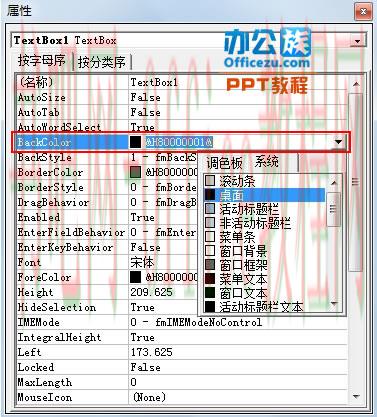
Task: Select the AutoWordSelect property row
Action: (x=182, y=127)
